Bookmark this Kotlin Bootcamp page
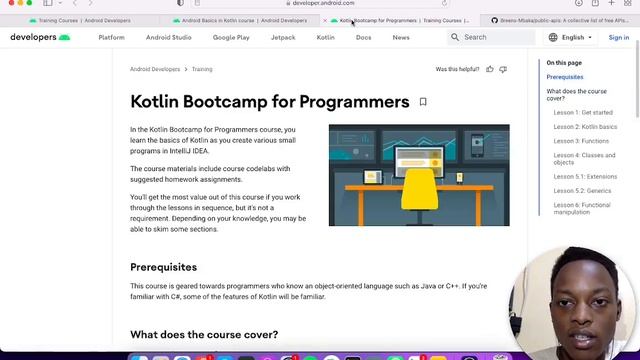The image size is (640, 360). point(423,102)
